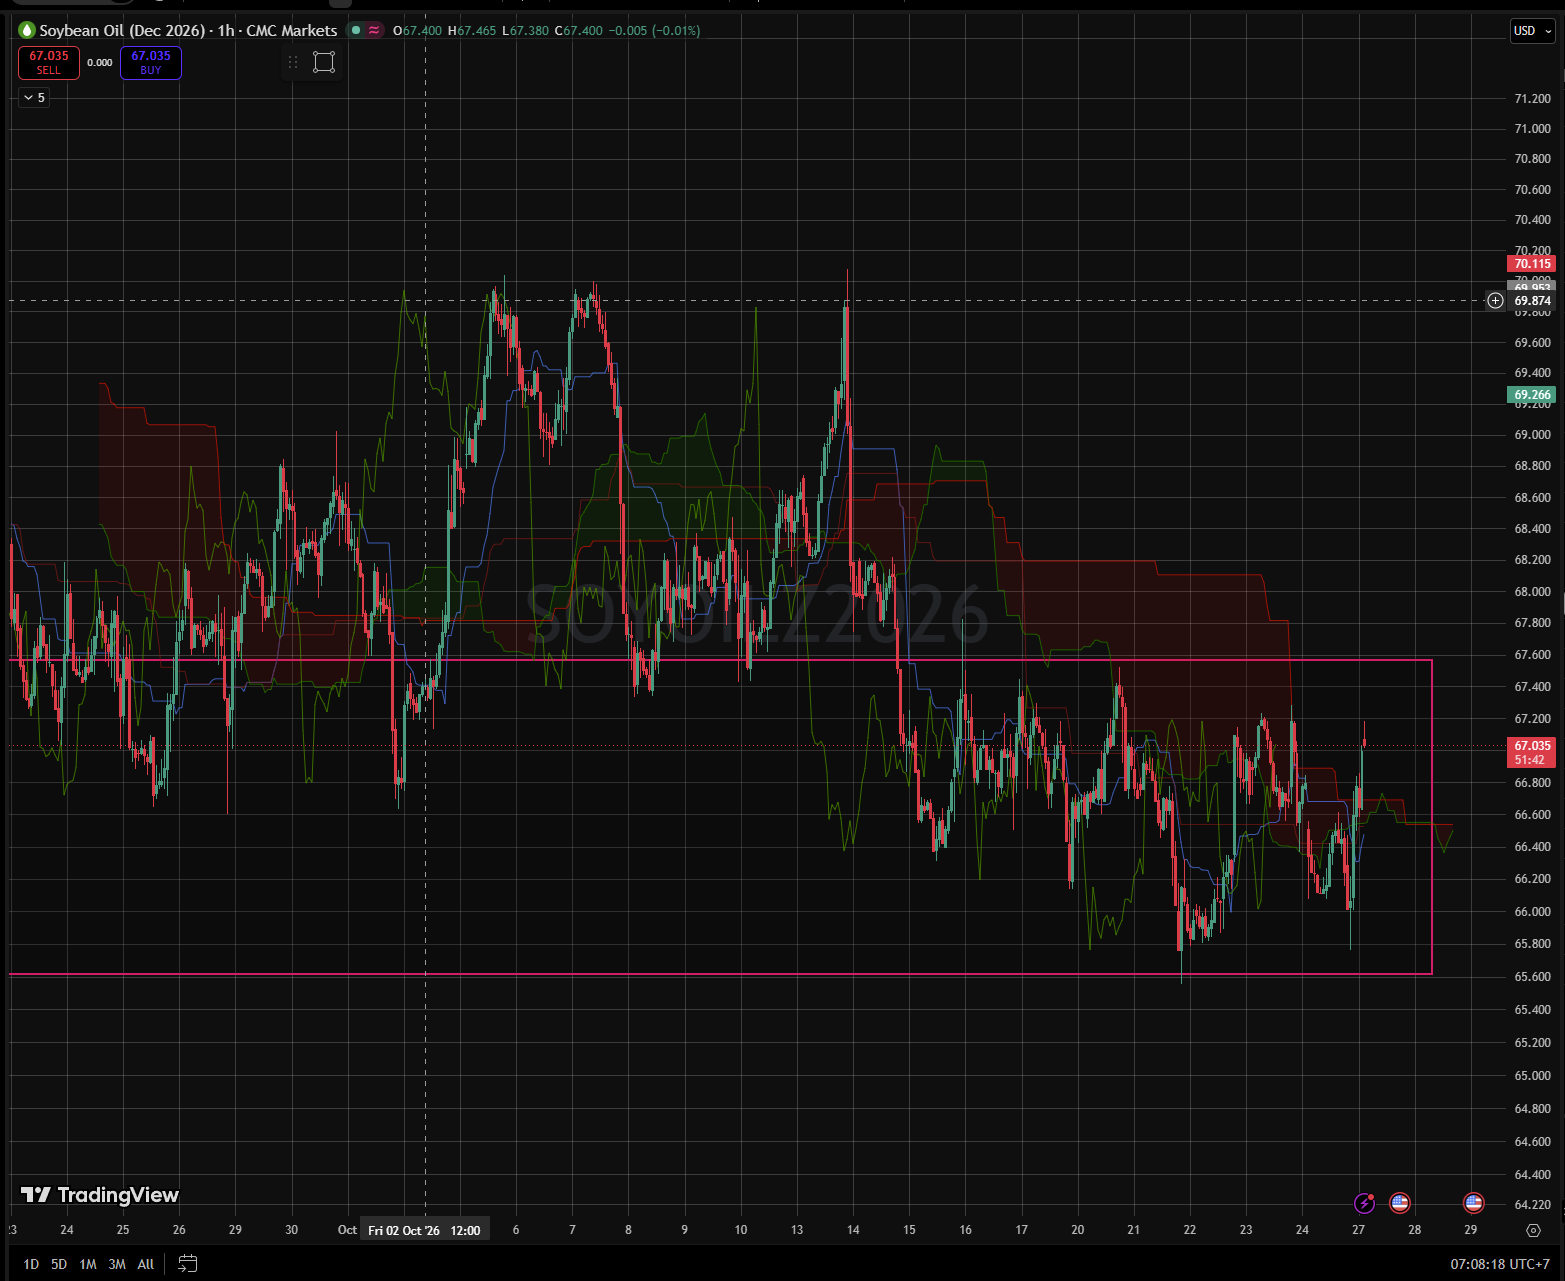Click the plus button next to 69.874

coord(1495,300)
